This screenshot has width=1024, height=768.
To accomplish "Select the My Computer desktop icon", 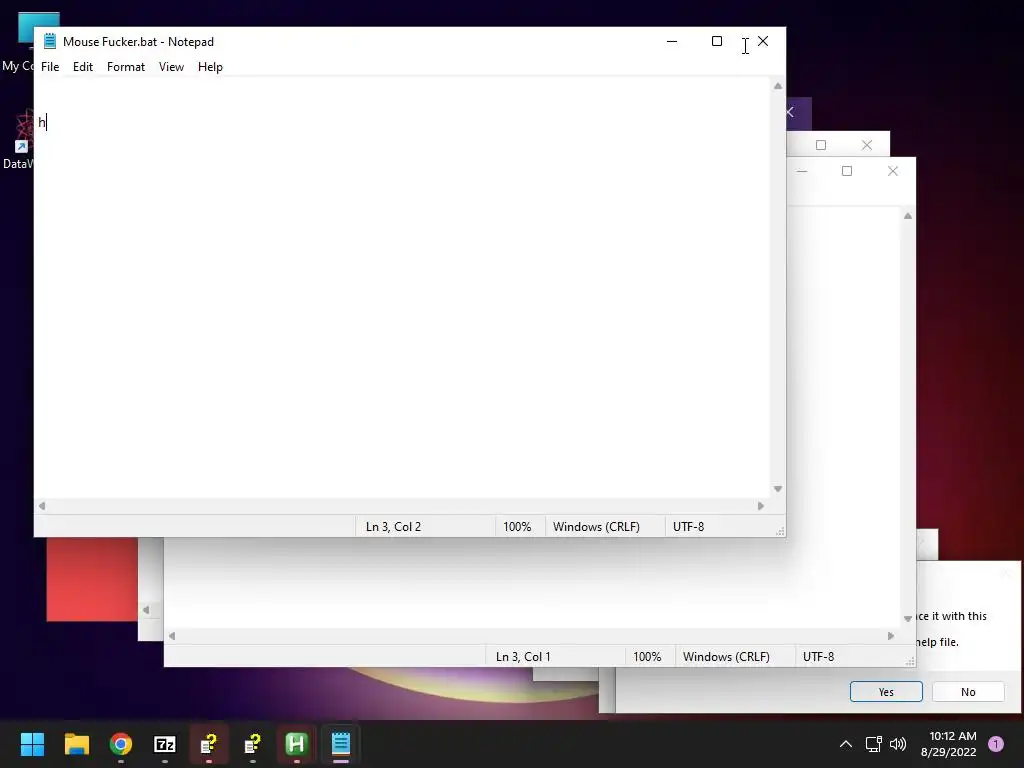I will coord(18,42).
